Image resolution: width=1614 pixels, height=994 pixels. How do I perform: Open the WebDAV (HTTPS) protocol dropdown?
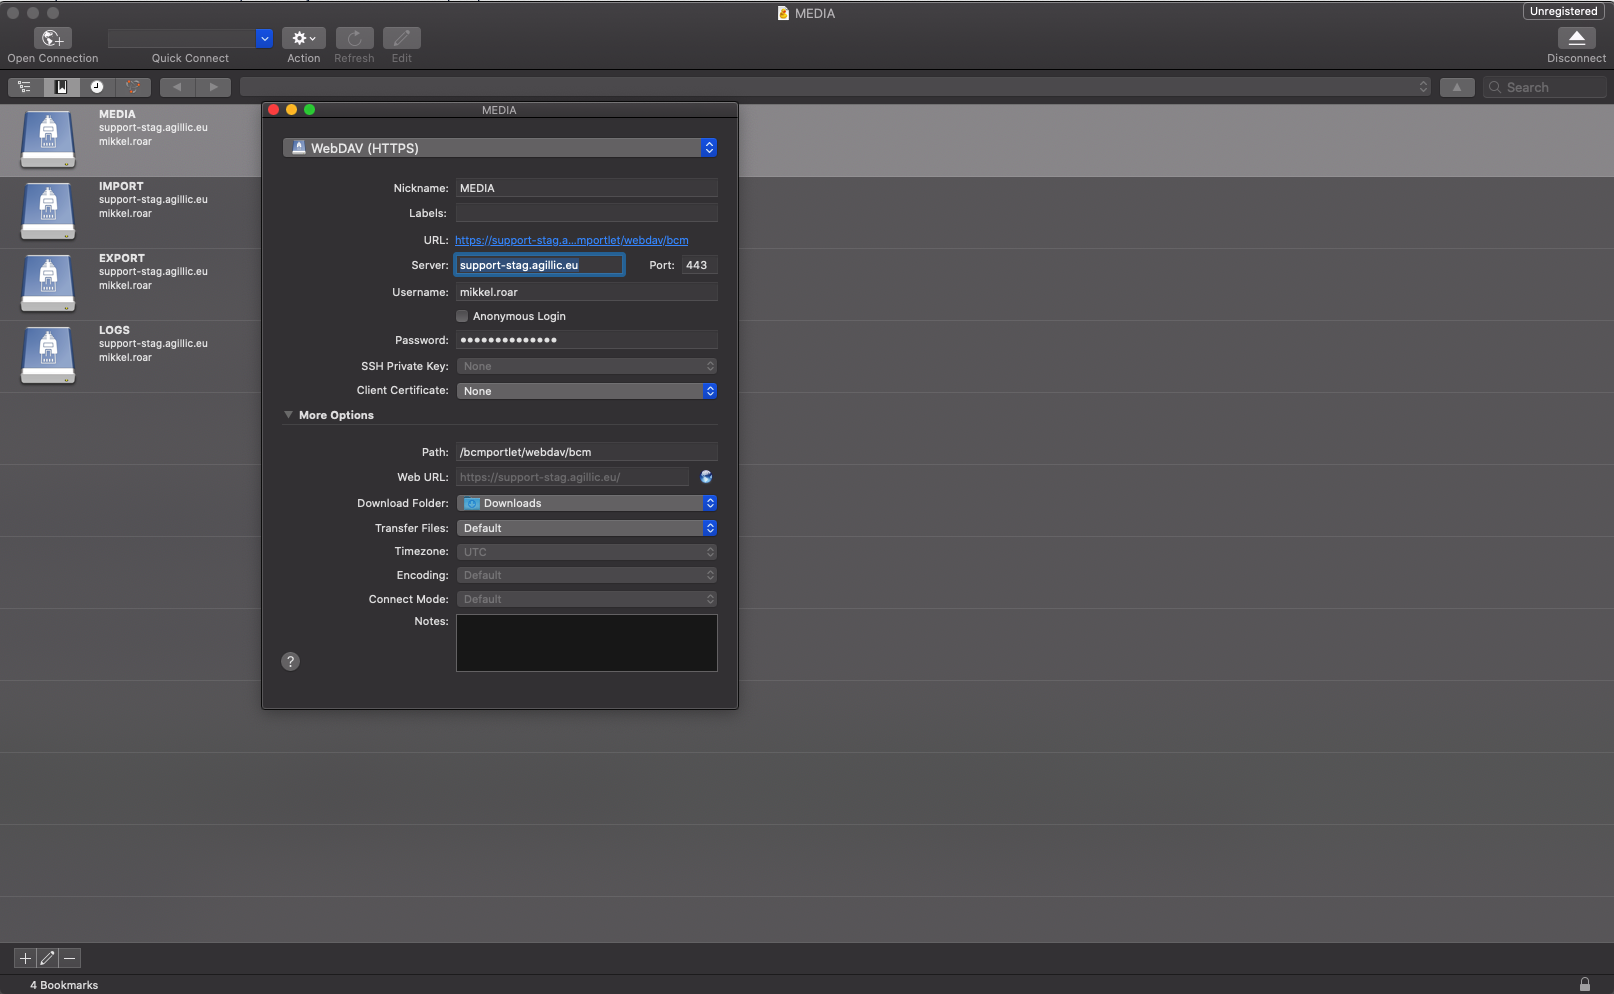coord(500,148)
